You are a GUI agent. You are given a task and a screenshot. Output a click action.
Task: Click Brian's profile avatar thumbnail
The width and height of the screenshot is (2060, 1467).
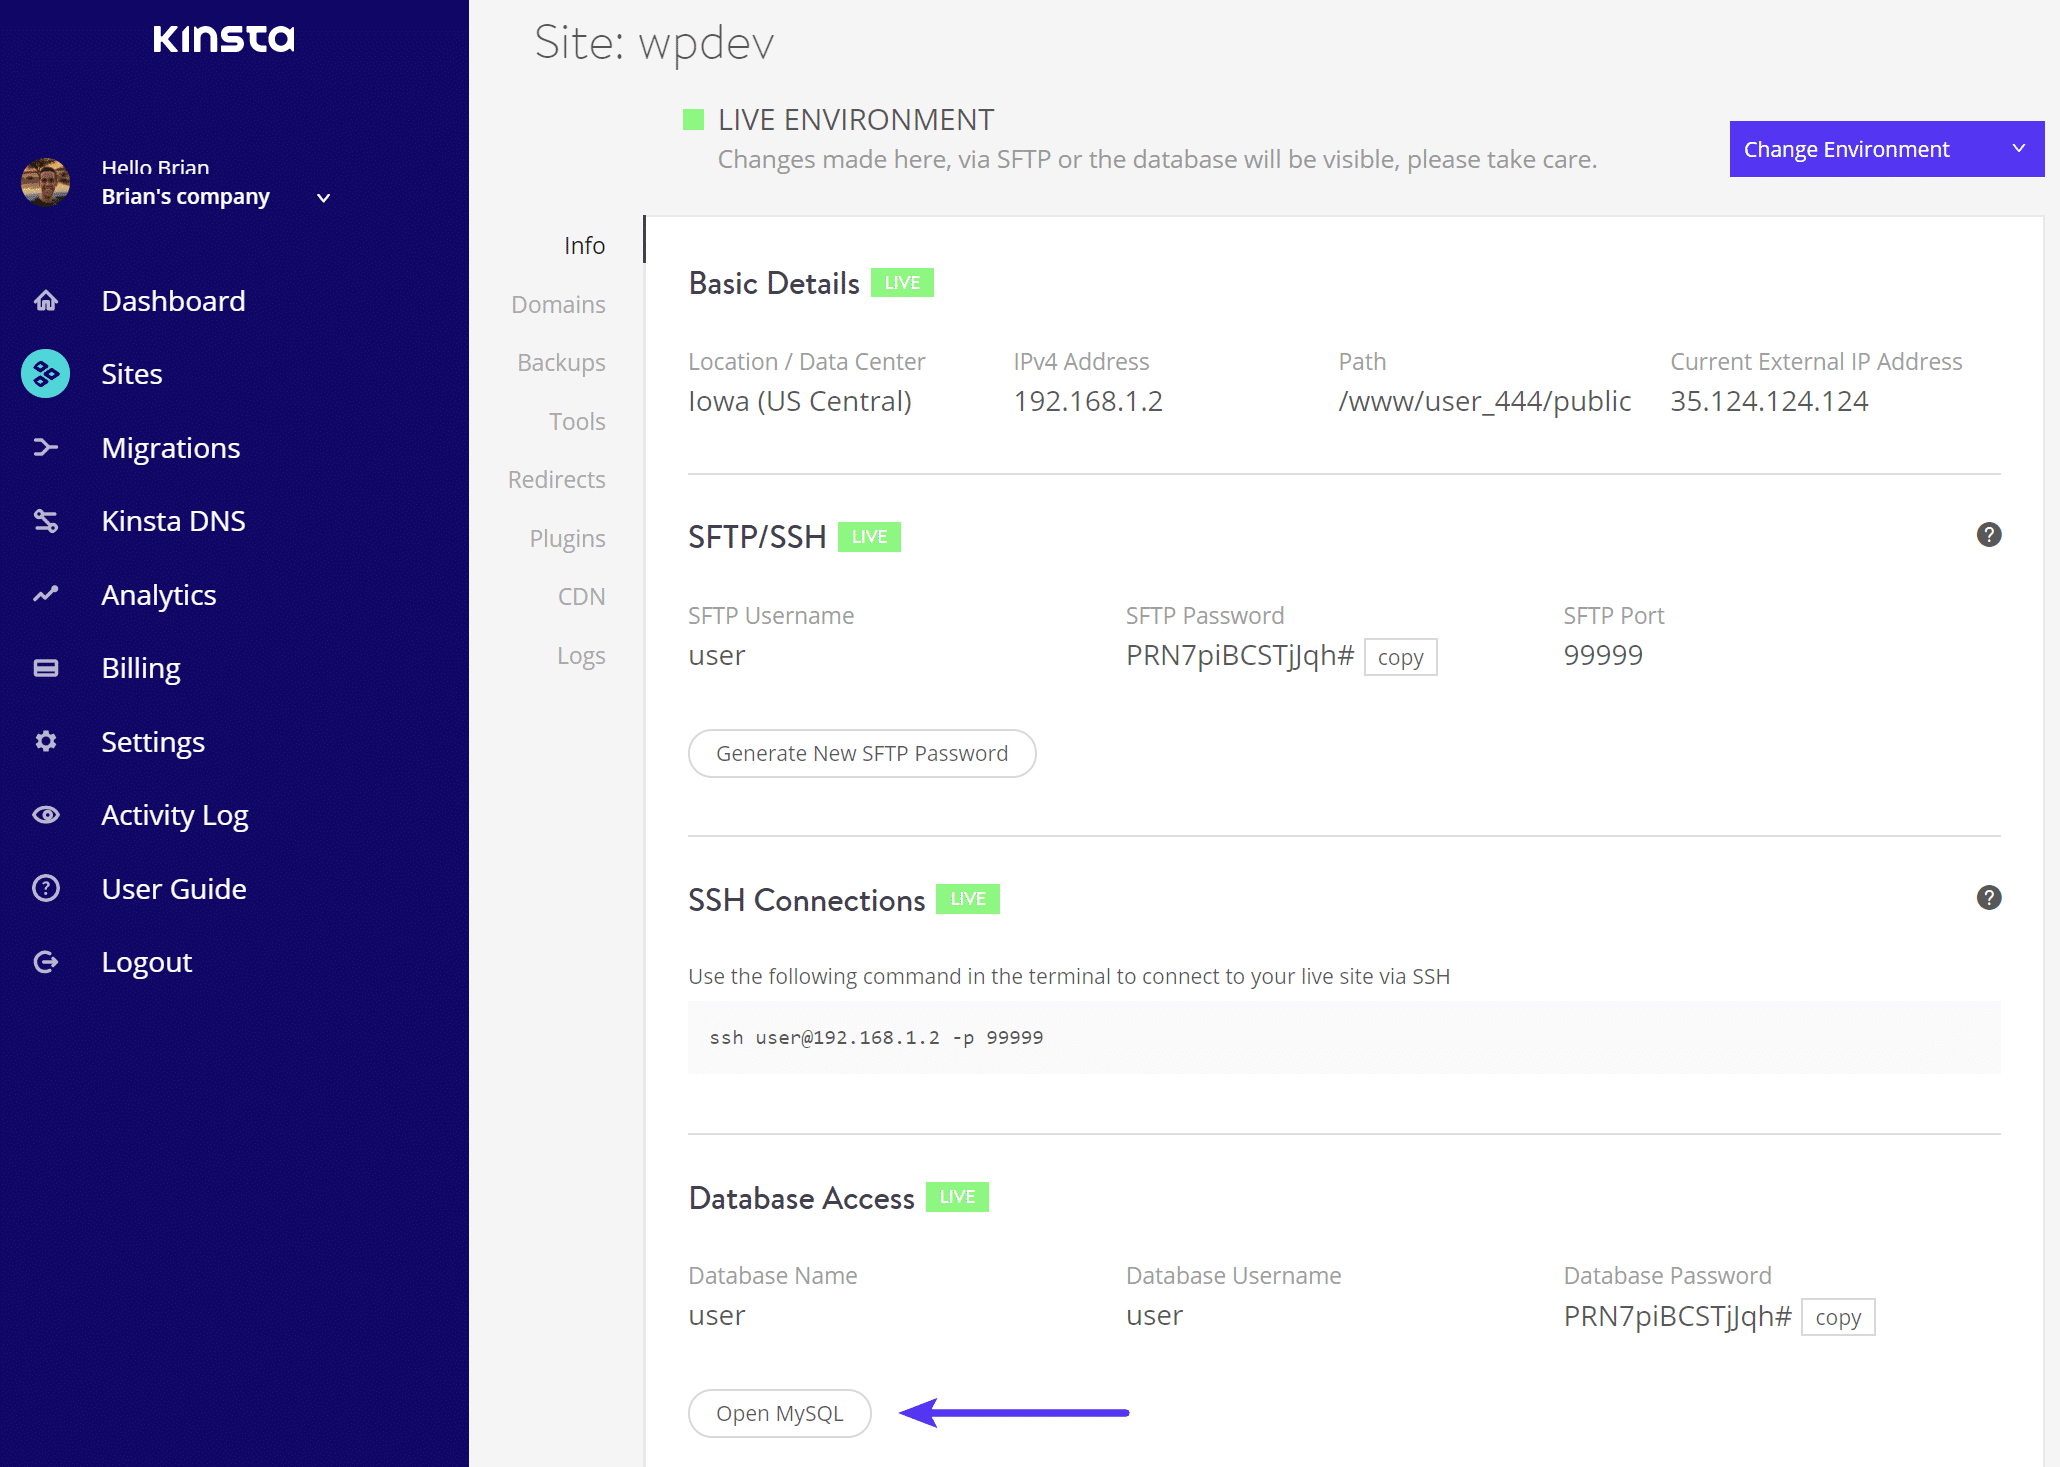(x=46, y=182)
